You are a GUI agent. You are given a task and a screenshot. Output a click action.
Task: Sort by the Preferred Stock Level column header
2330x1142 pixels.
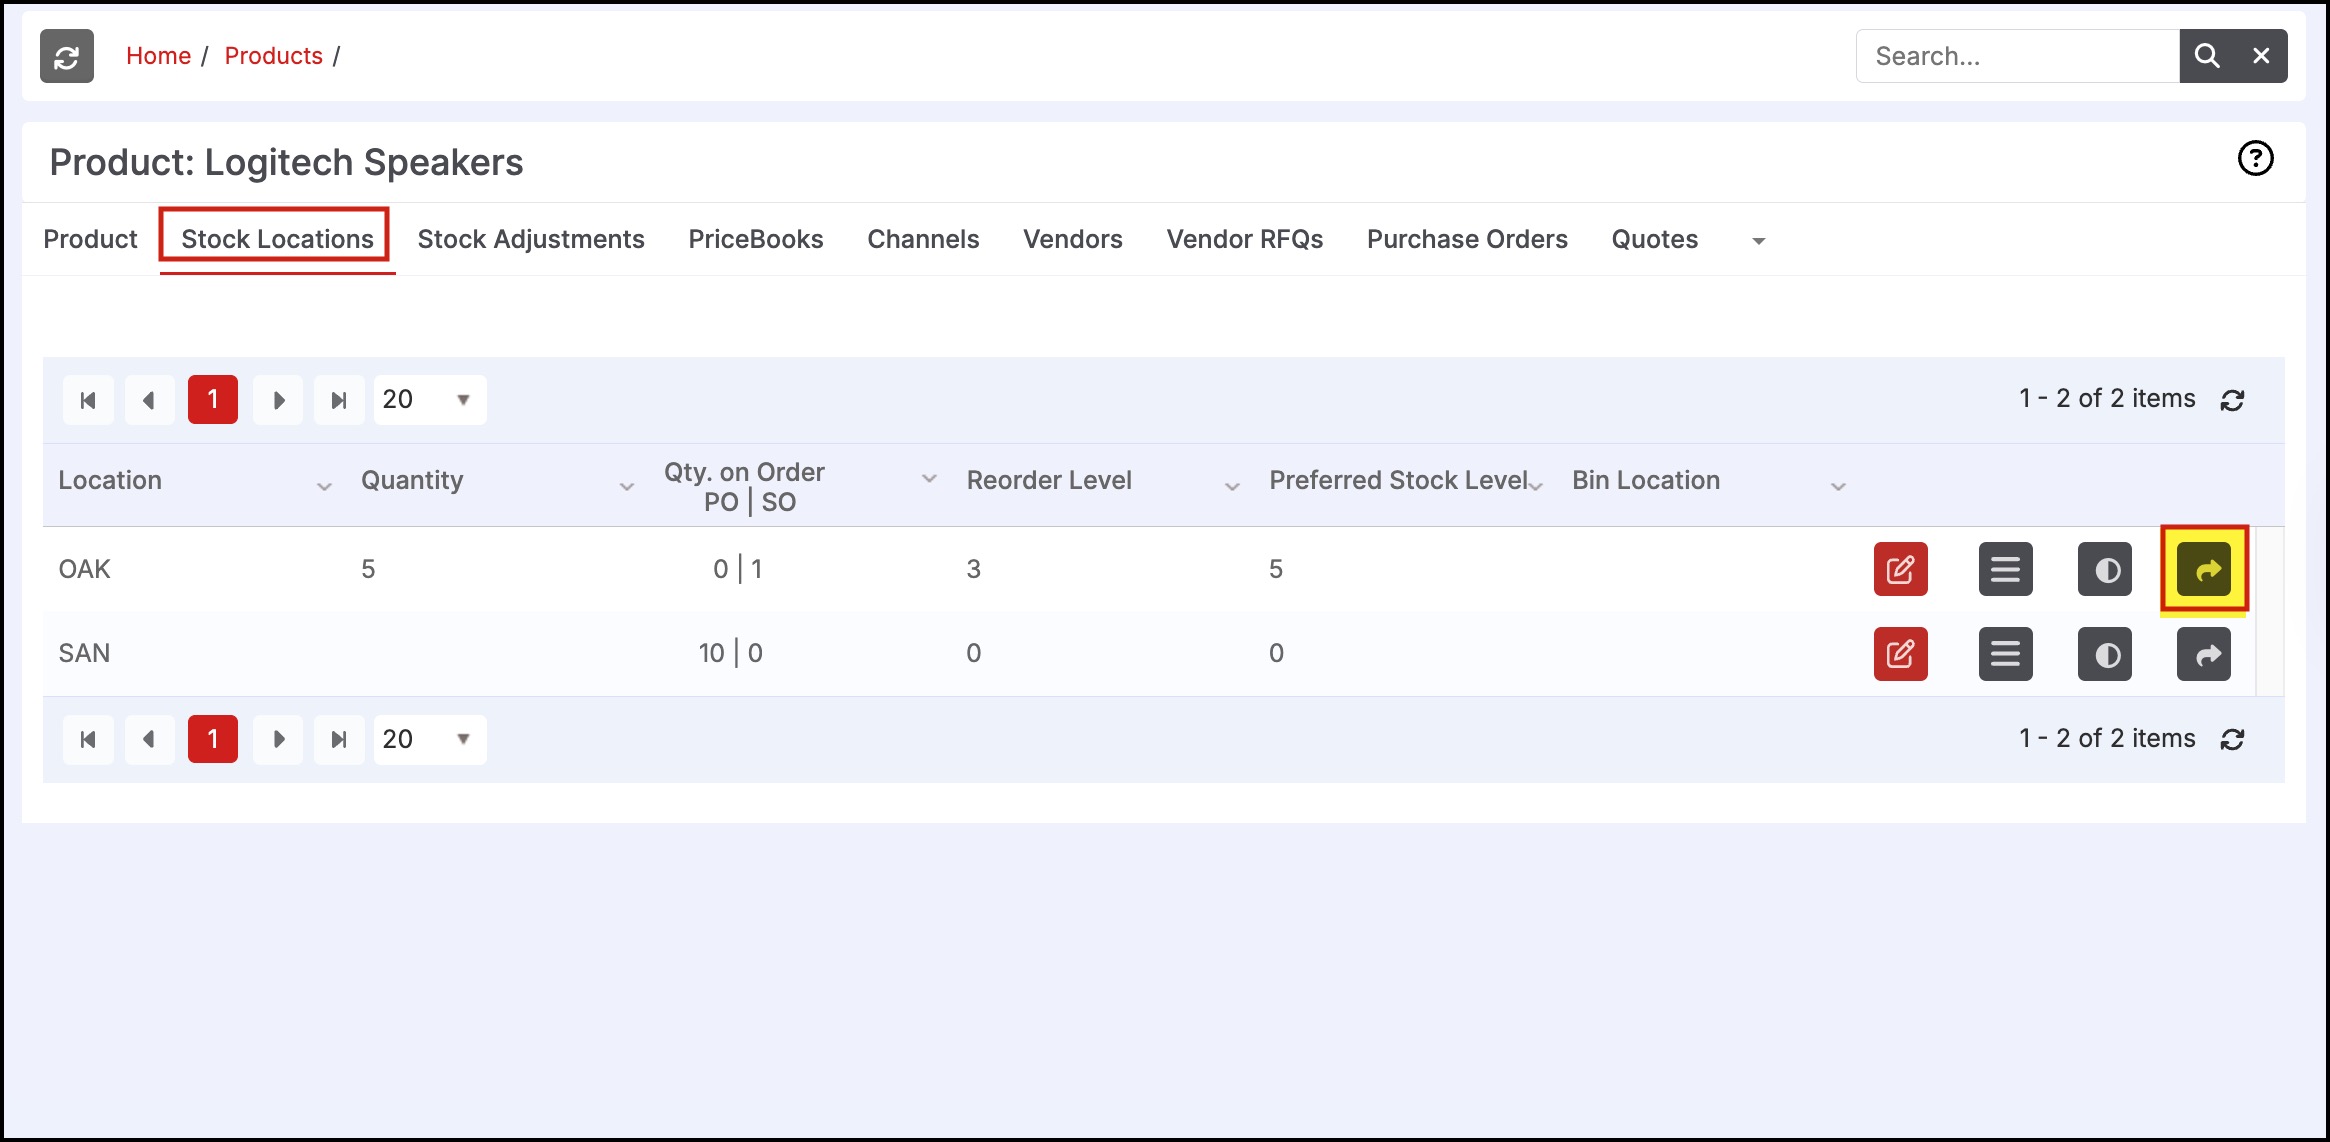(x=1399, y=481)
